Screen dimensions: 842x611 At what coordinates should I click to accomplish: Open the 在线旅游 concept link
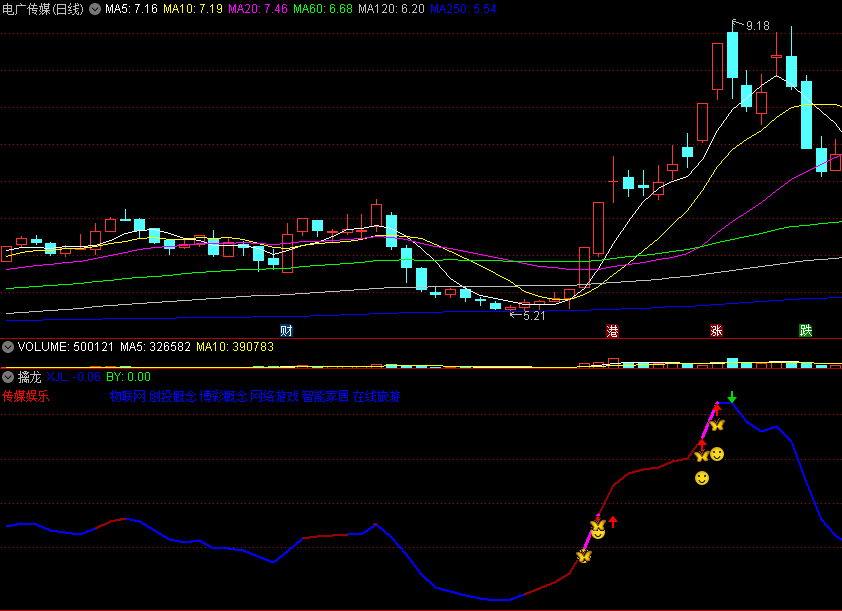click(x=376, y=396)
